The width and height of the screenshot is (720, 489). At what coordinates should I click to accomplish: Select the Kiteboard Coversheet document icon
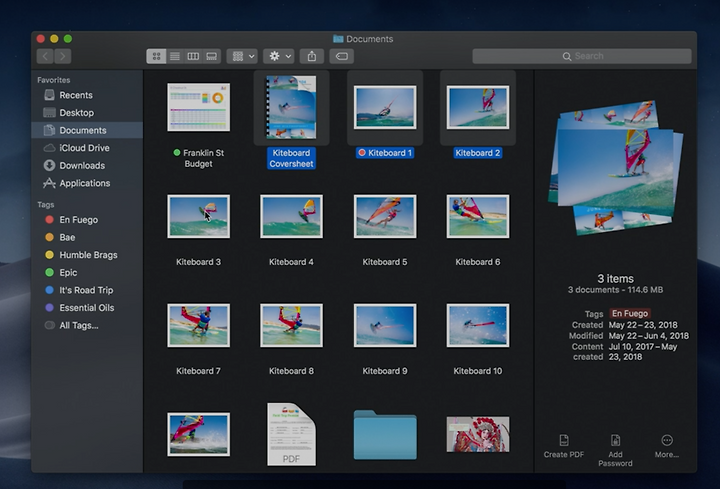pos(291,107)
